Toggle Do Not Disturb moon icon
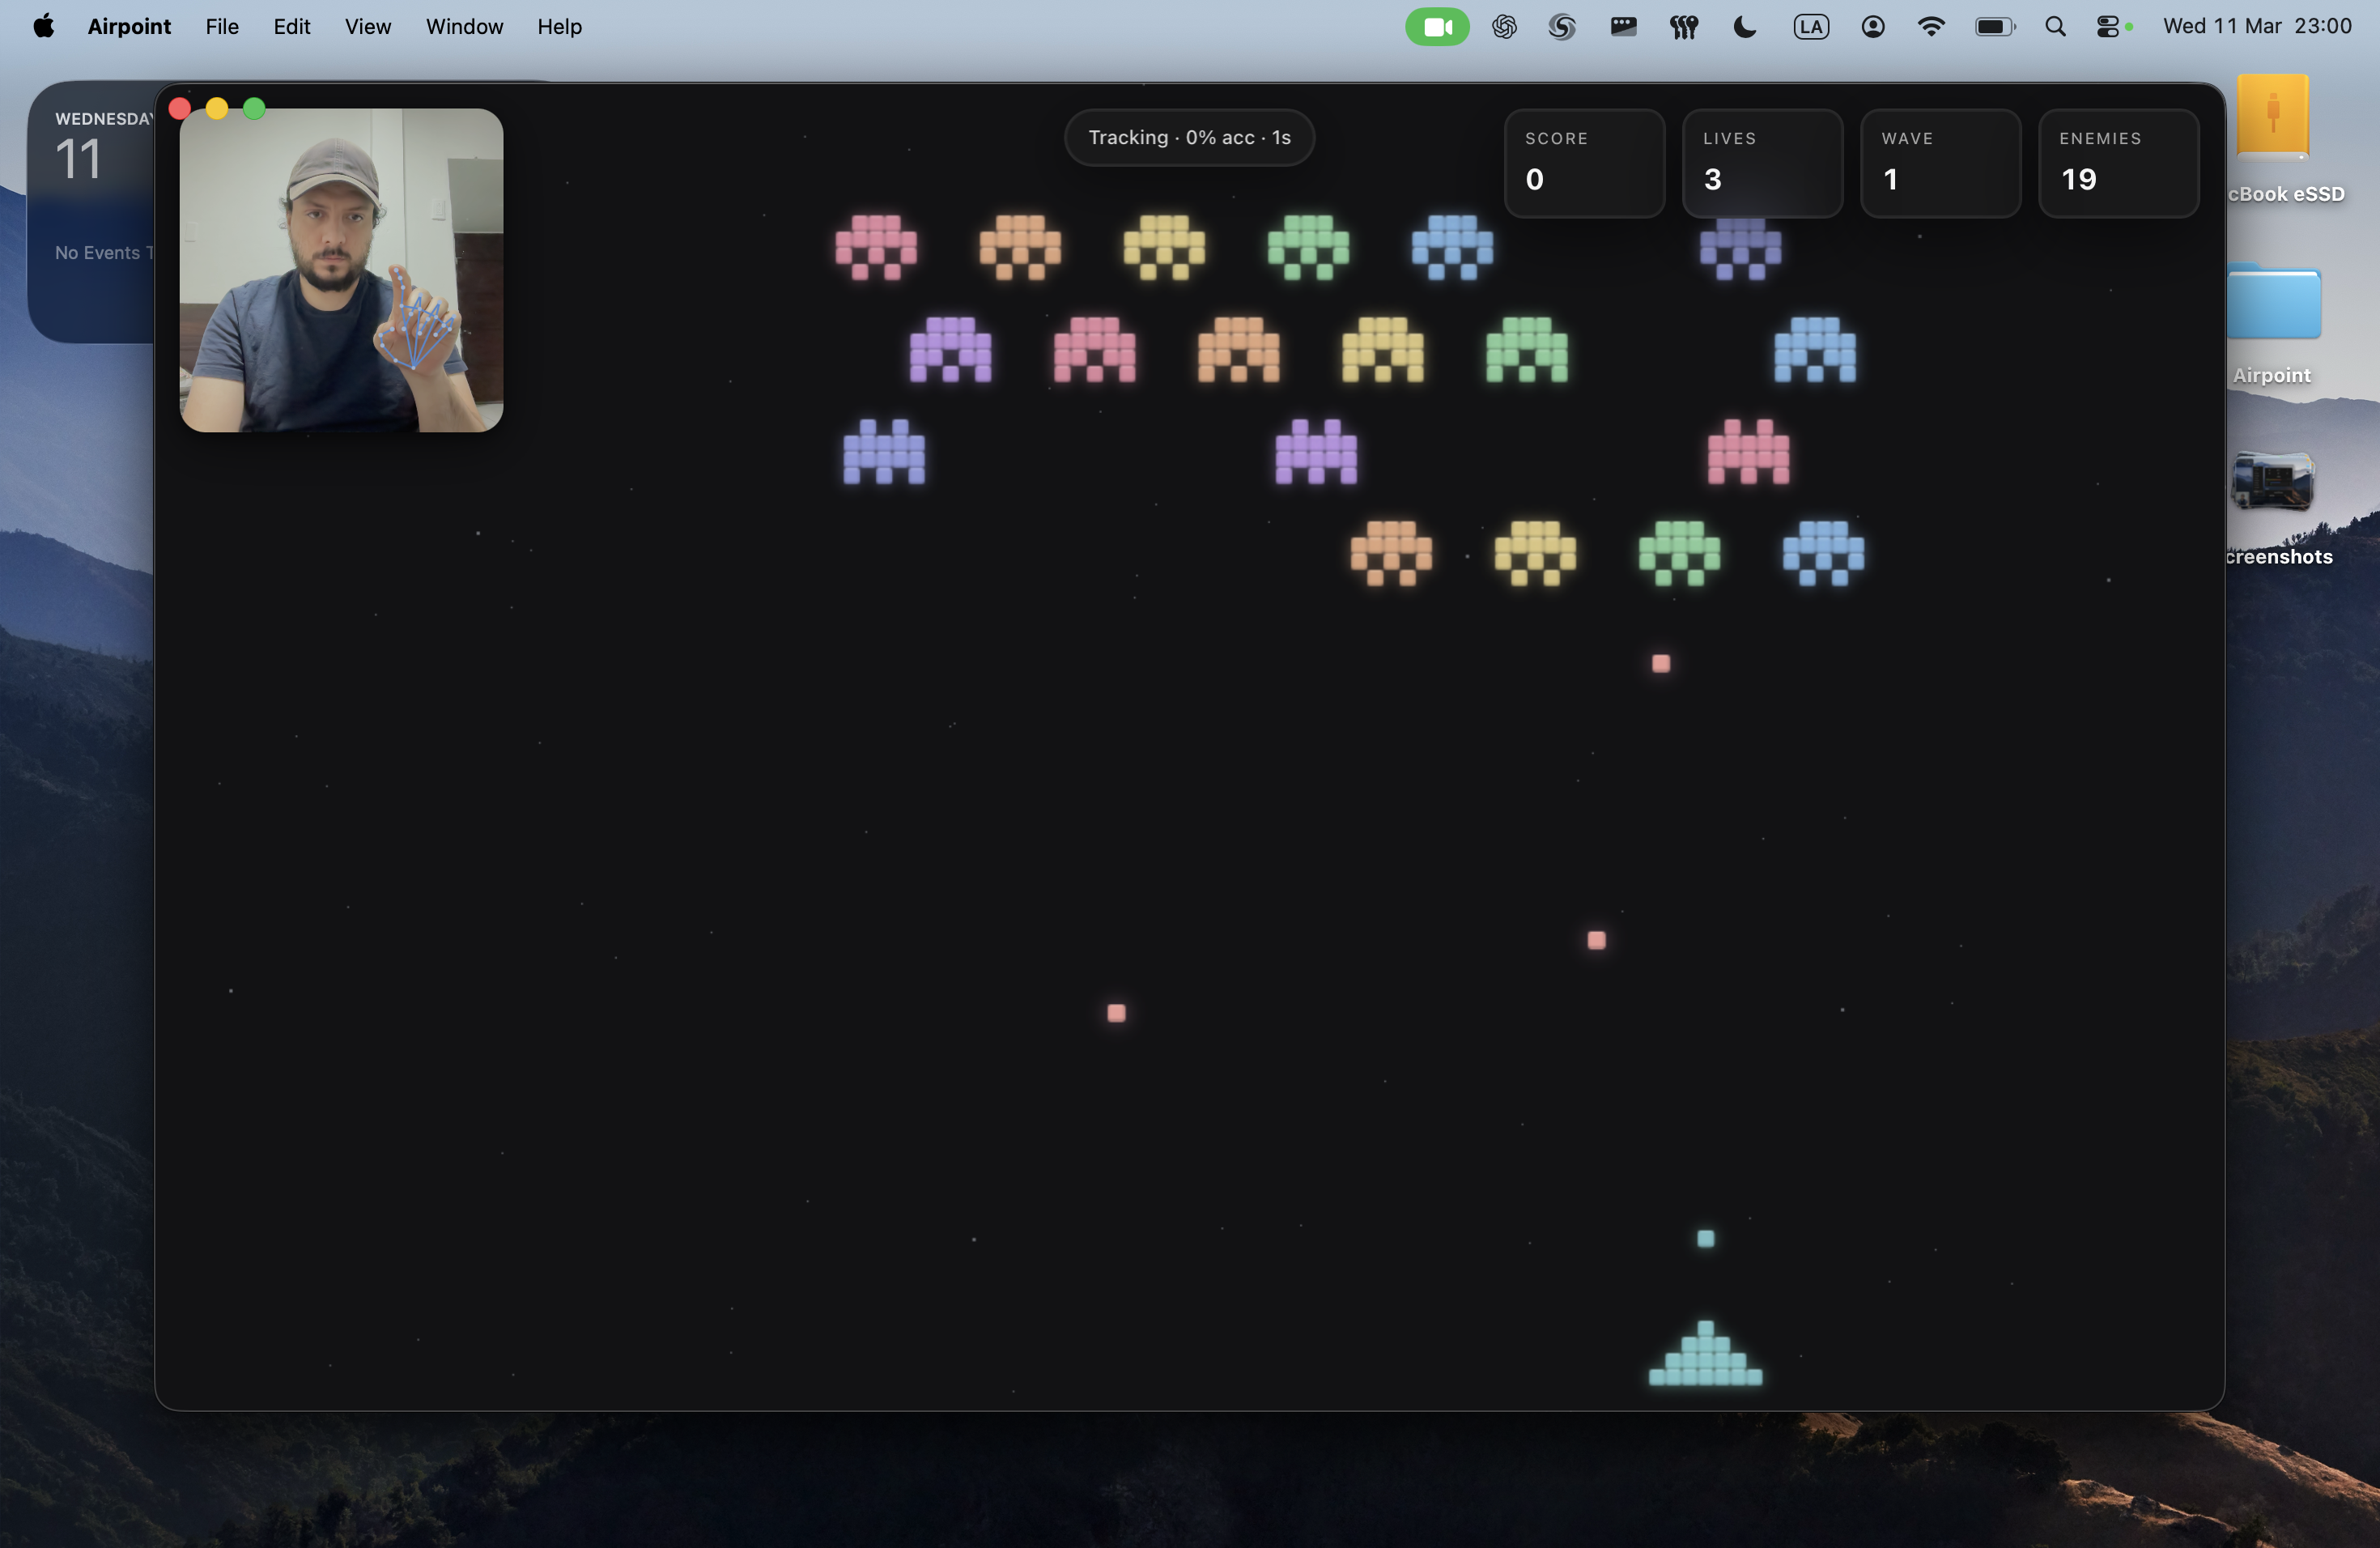The image size is (2380, 1548). click(x=1745, y=27)
